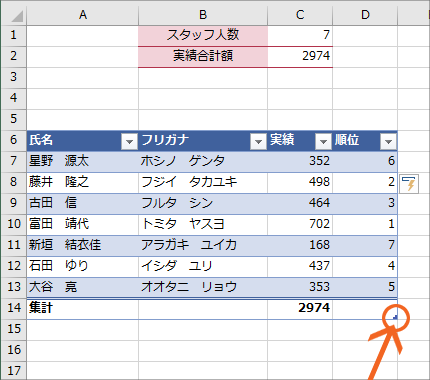Select the bold 2974 total cell
This screenshot has width=430, height=380.
pos(300,308)
